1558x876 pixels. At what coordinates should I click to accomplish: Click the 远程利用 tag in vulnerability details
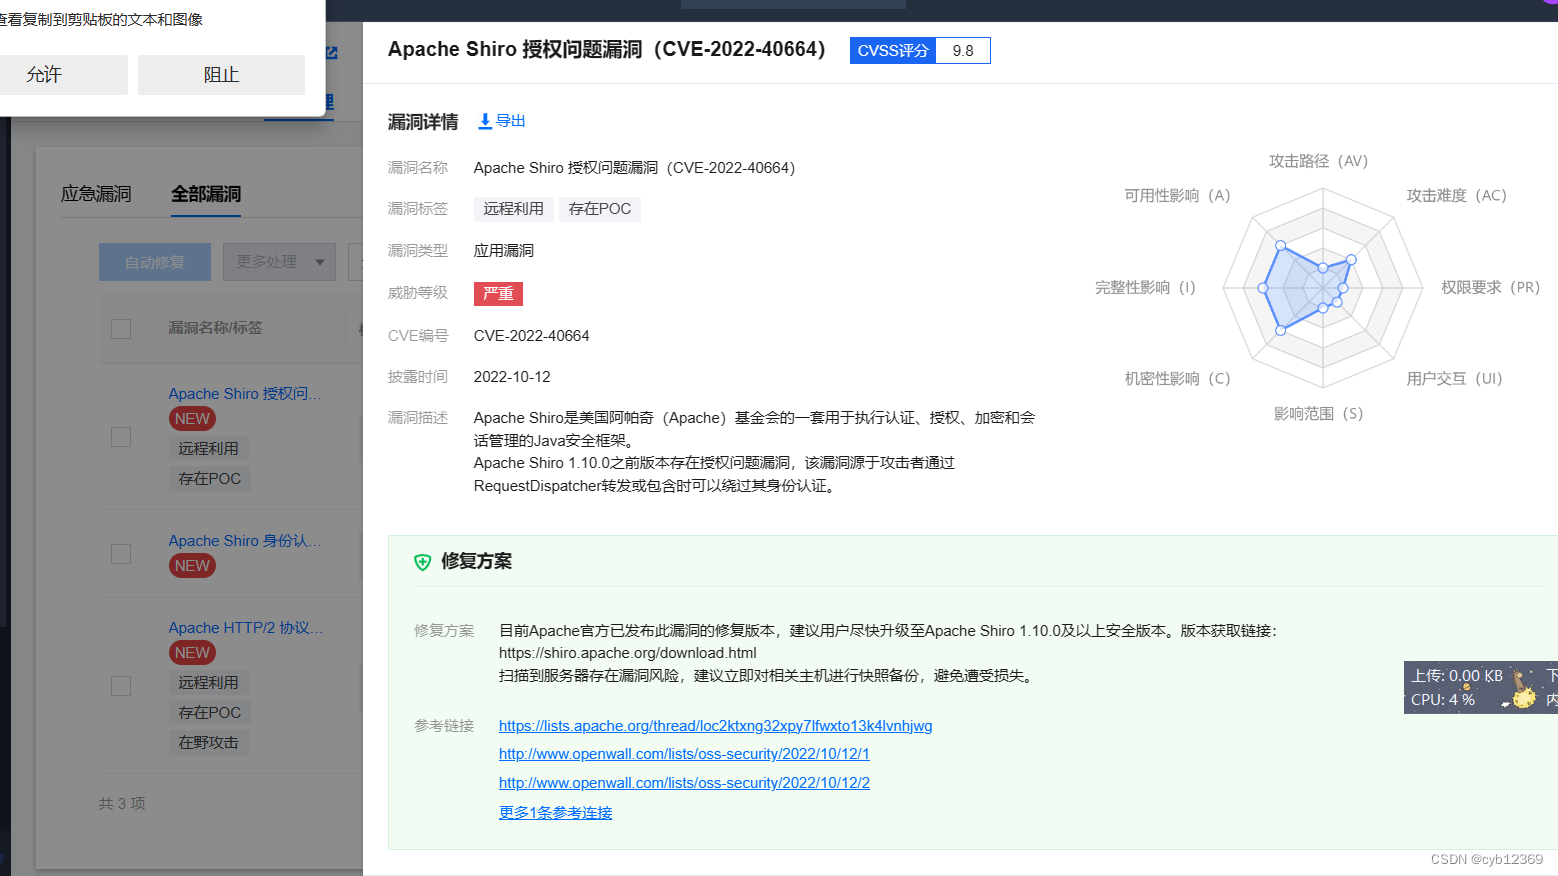point(513,208)
